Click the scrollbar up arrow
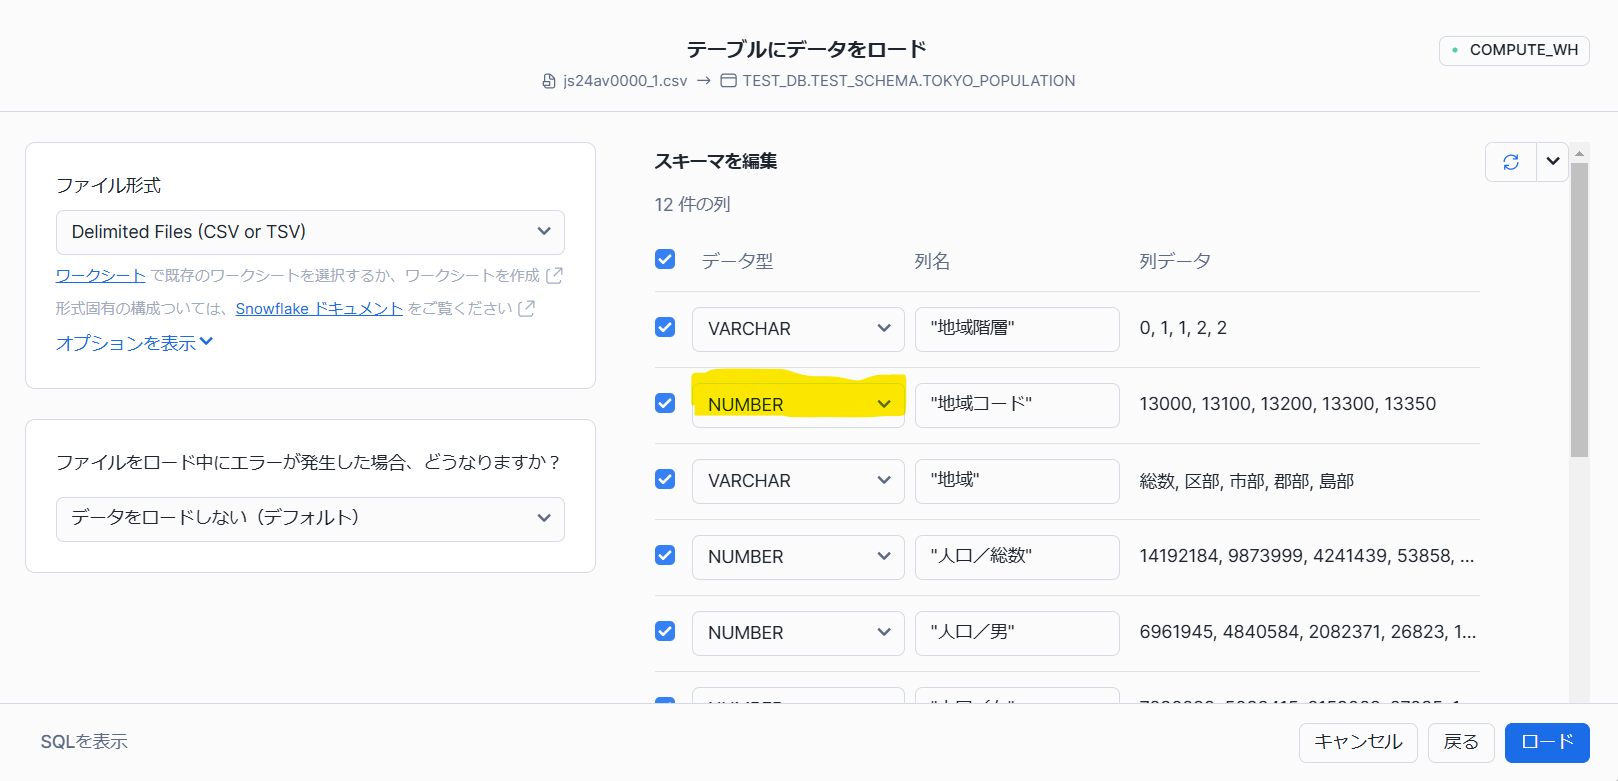Screen dimensions: 1618x781 [x=1579, y=153]
